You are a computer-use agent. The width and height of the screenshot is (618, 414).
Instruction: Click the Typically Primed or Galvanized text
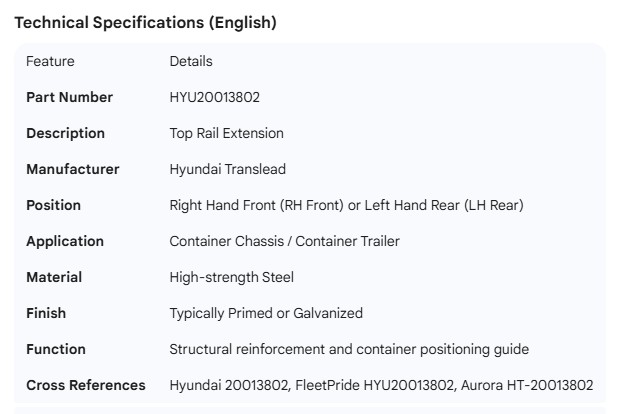click(x=266, y=313)
